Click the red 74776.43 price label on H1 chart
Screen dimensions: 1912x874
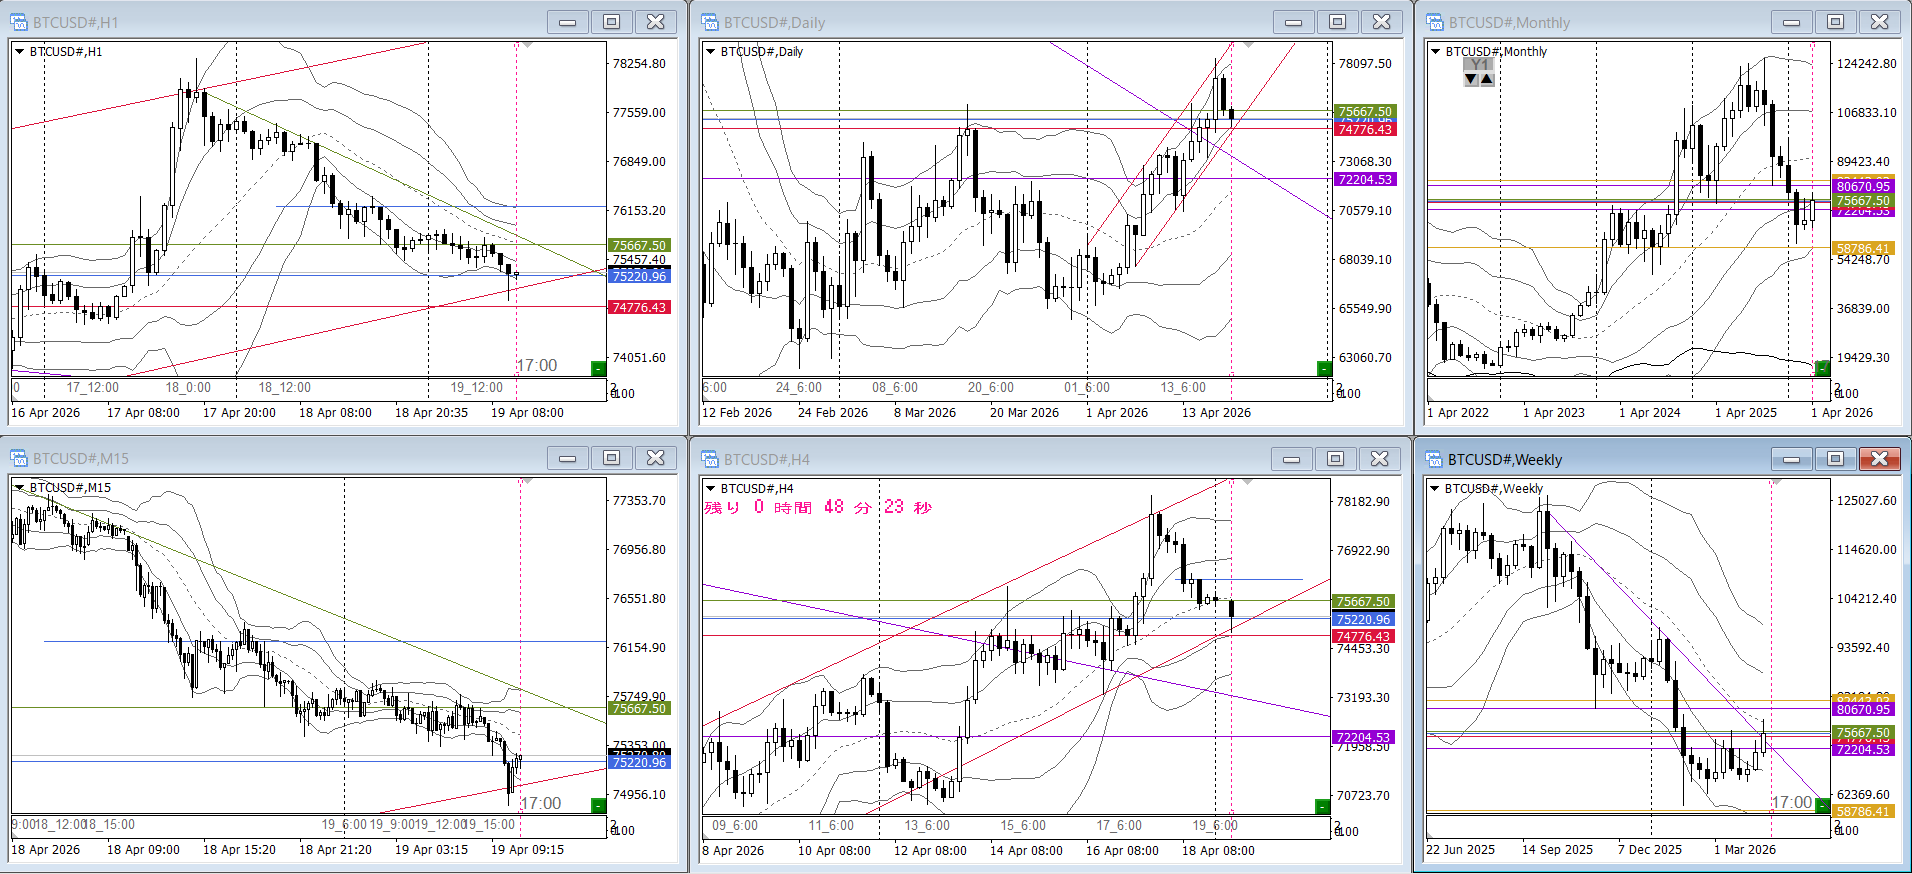[x=639, y=308]
